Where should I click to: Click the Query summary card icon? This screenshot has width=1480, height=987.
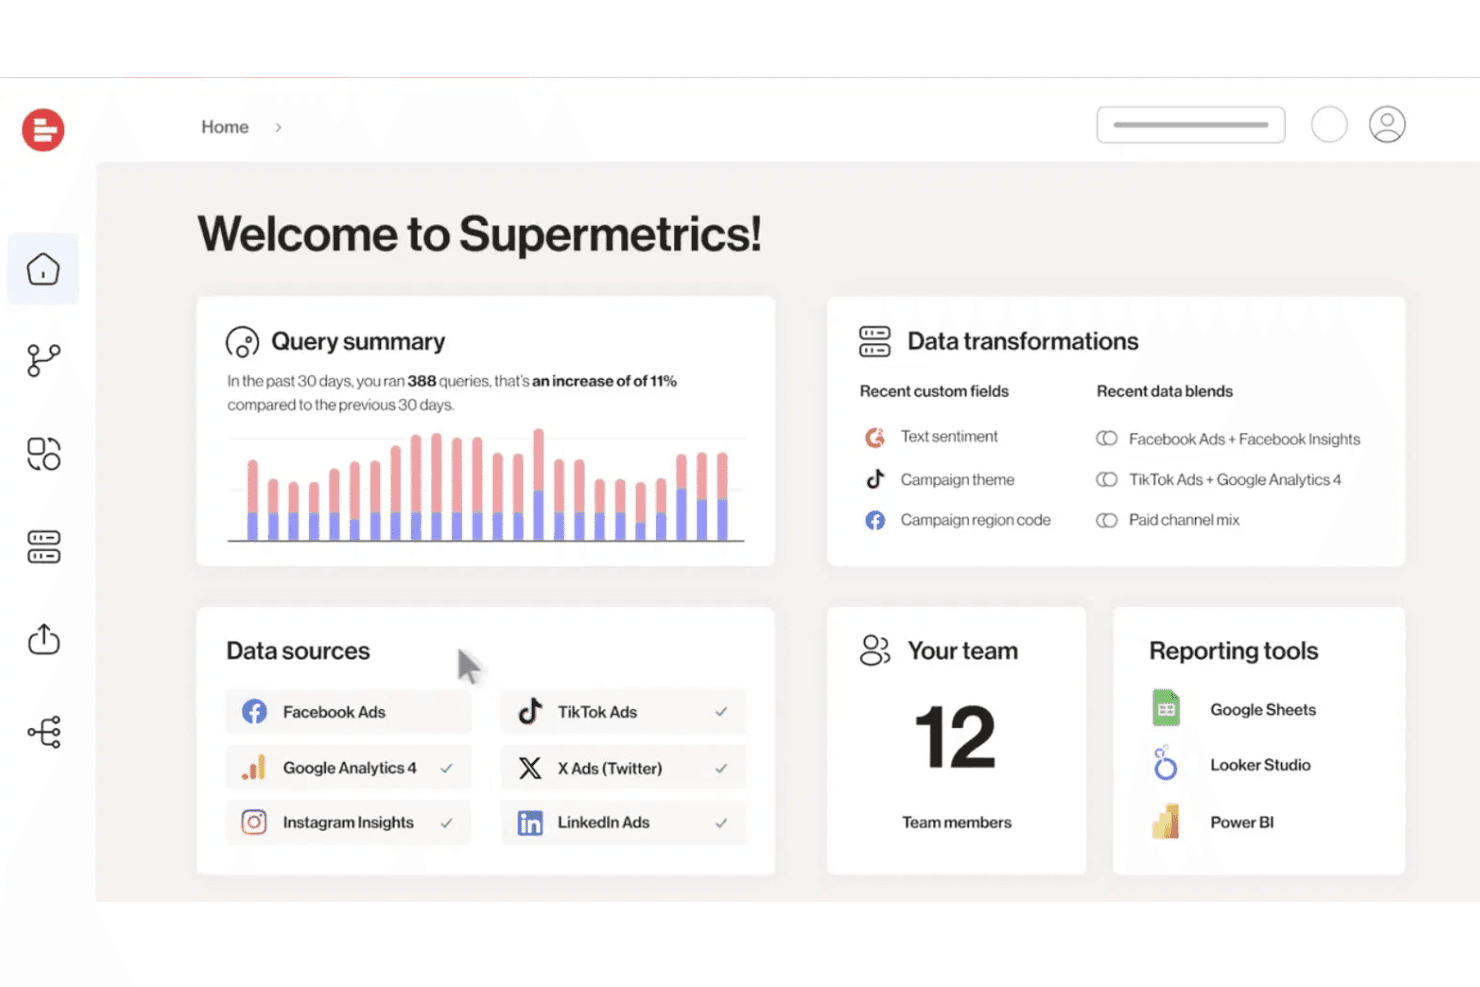pos(242,342)
